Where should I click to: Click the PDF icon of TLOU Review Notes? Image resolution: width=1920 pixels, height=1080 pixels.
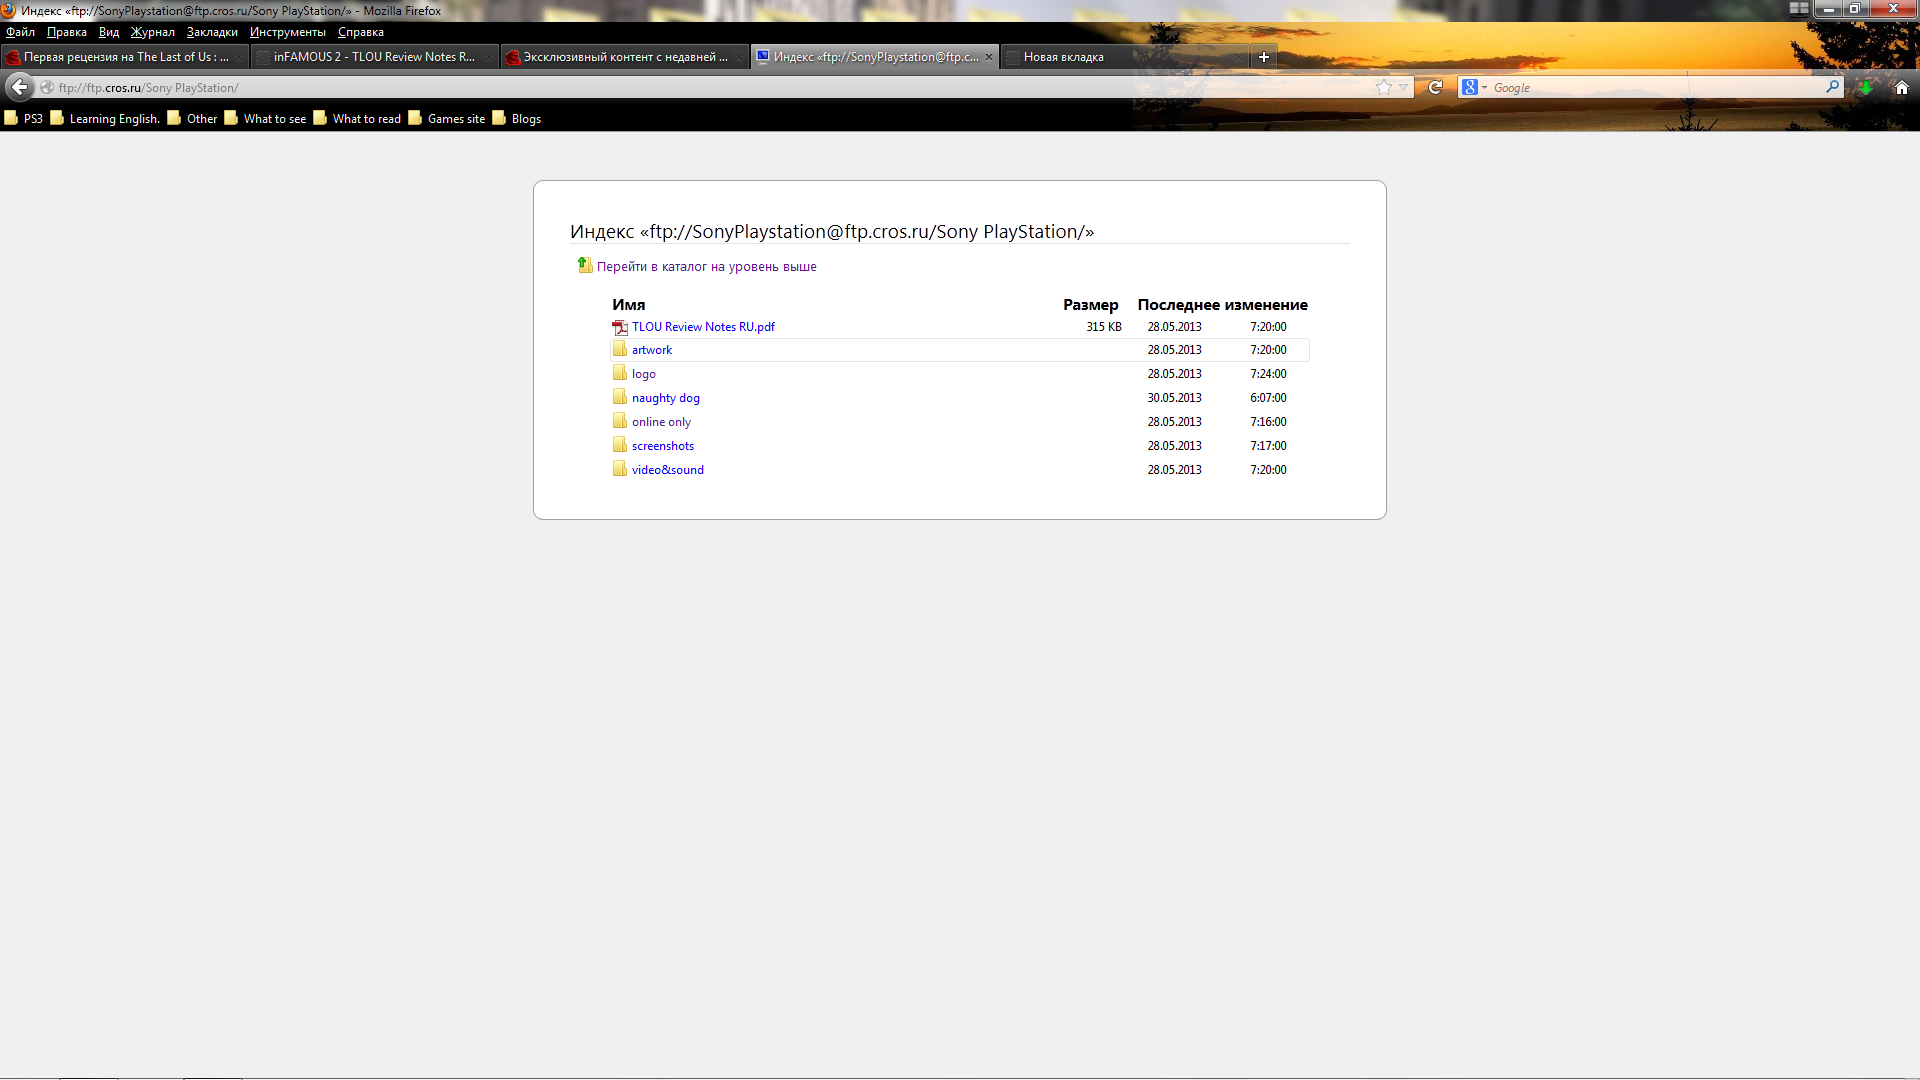point(620,327)
